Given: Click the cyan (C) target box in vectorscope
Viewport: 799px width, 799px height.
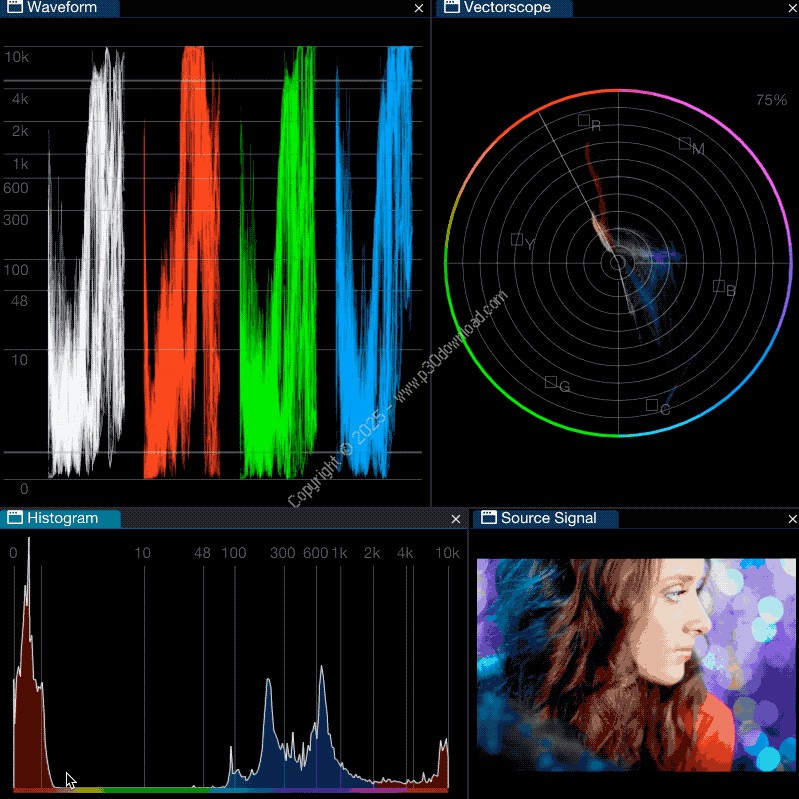Looking at the screenshot, I should 652,405.
